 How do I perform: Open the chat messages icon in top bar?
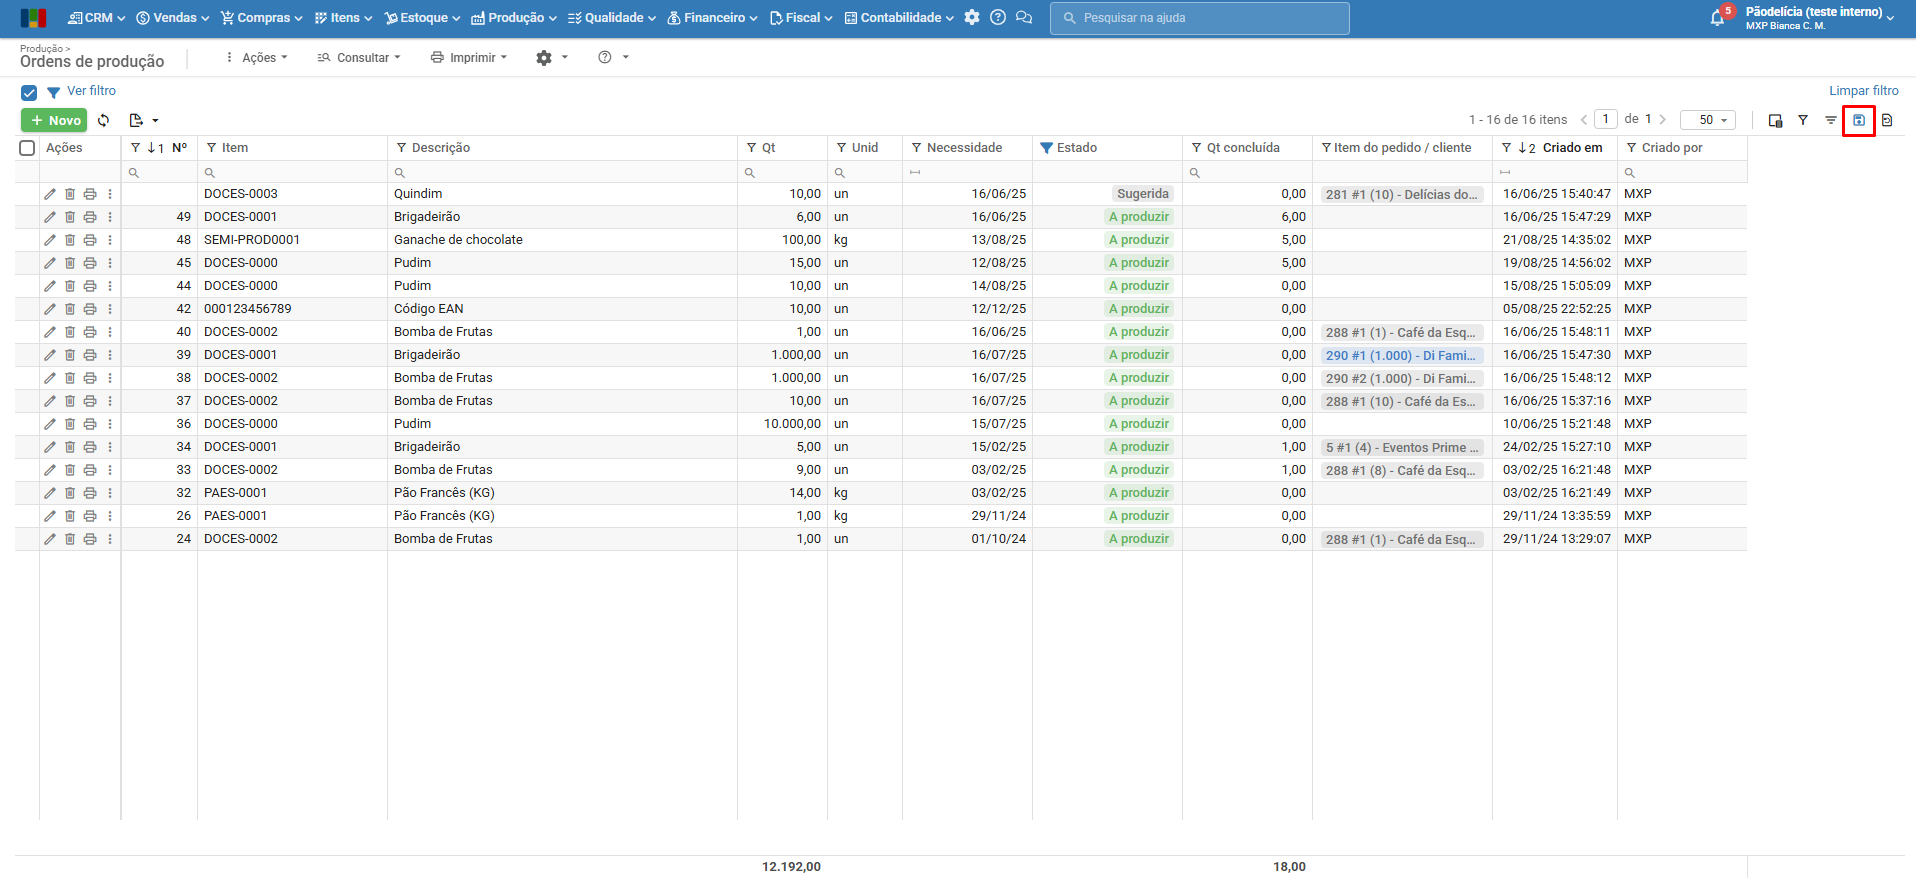pyautogui.click(x=1024, y=18)
